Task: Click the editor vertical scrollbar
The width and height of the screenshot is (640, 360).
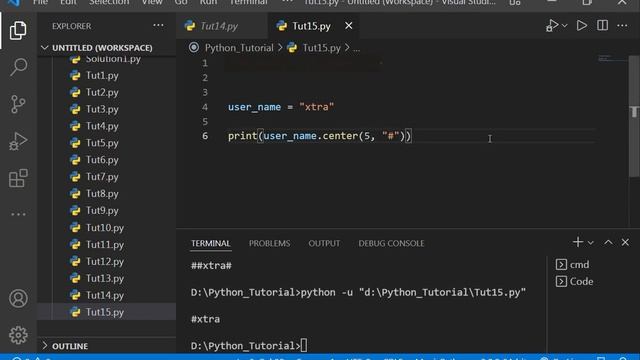Action: (634, 116)
